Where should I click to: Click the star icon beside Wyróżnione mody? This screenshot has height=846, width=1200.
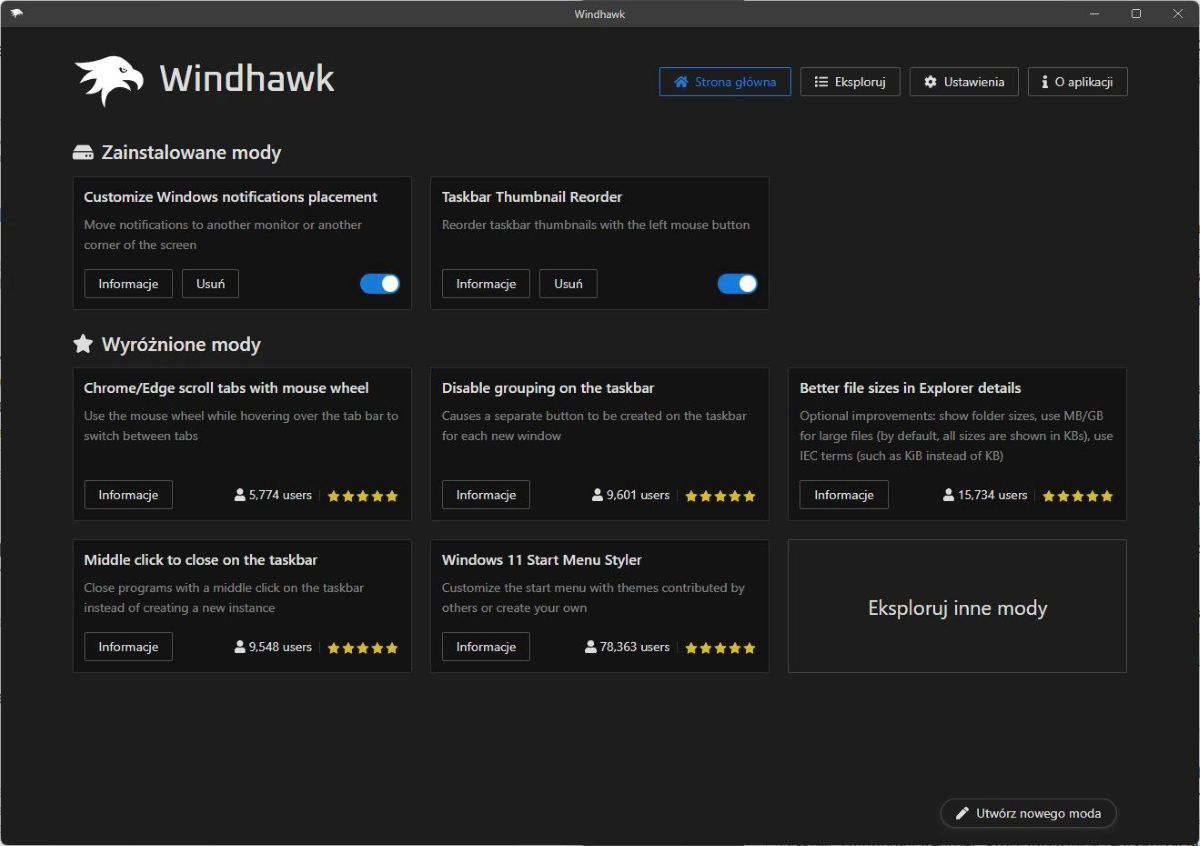[x=83, y=344]
